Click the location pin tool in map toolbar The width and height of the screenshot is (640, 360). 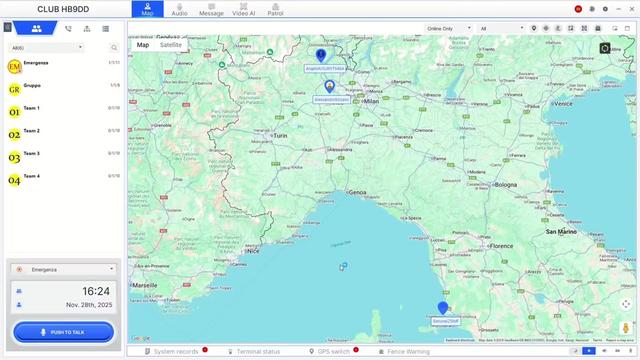[x=533, y=28]
